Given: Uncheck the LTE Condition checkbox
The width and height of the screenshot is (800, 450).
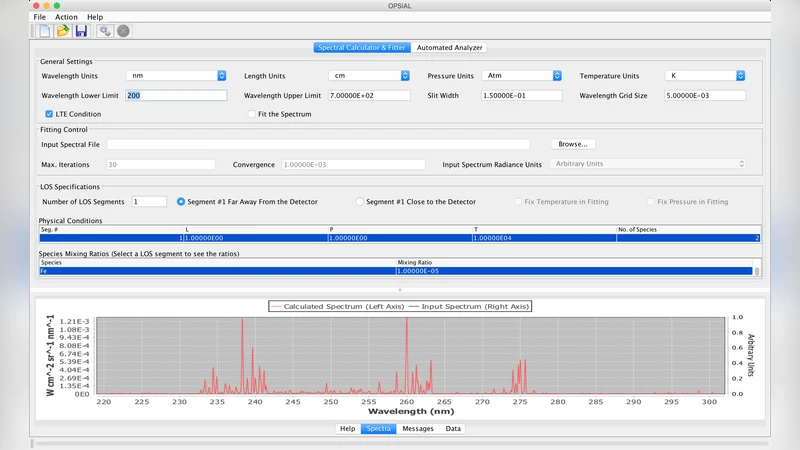Looking at the screenshot, I should pyautogui.click(x=49, y=114).
